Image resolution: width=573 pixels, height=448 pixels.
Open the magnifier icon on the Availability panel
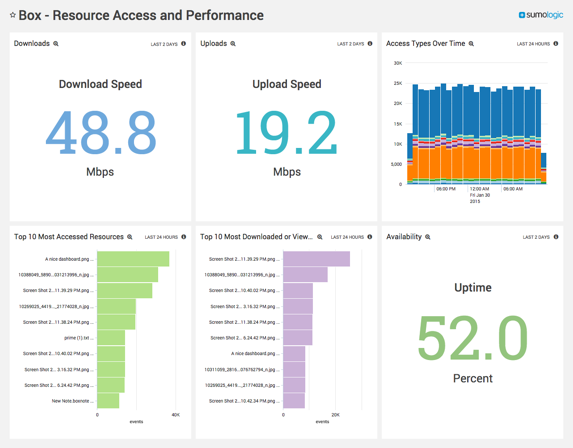pyautogui.click(x=428, y=237)
